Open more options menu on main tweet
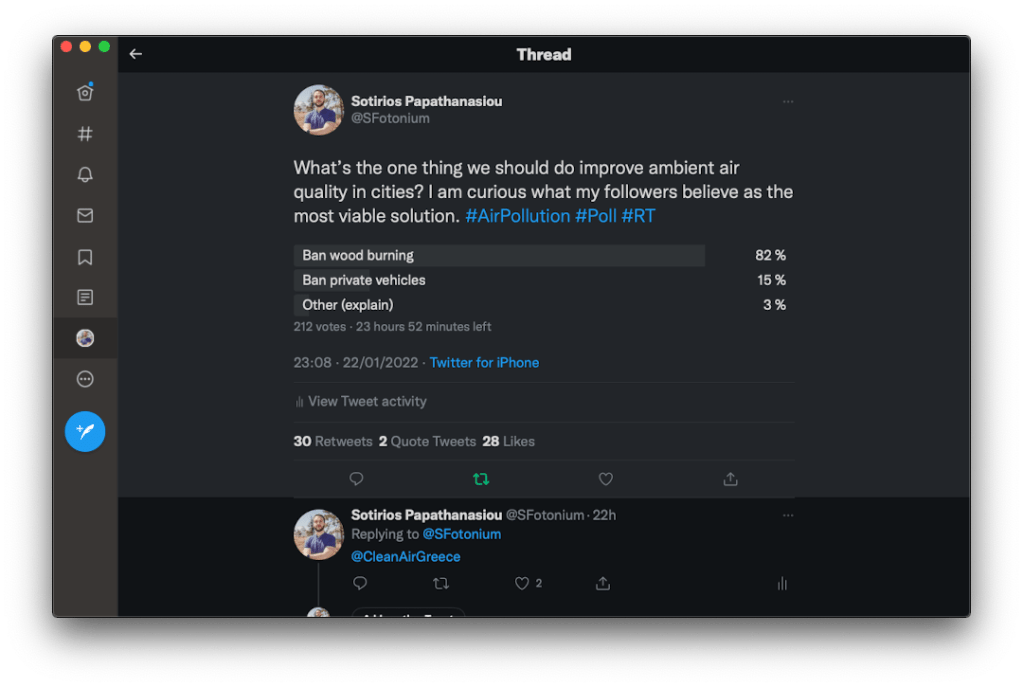1023x687 pixels. 788,101
